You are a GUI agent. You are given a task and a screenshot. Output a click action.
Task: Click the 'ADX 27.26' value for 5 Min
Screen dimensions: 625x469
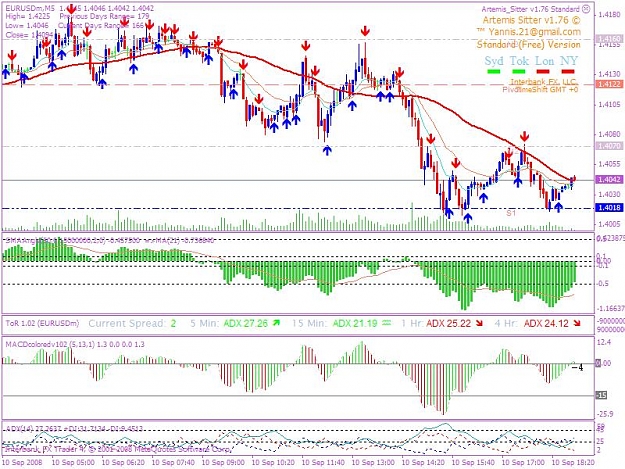[246, 323]
